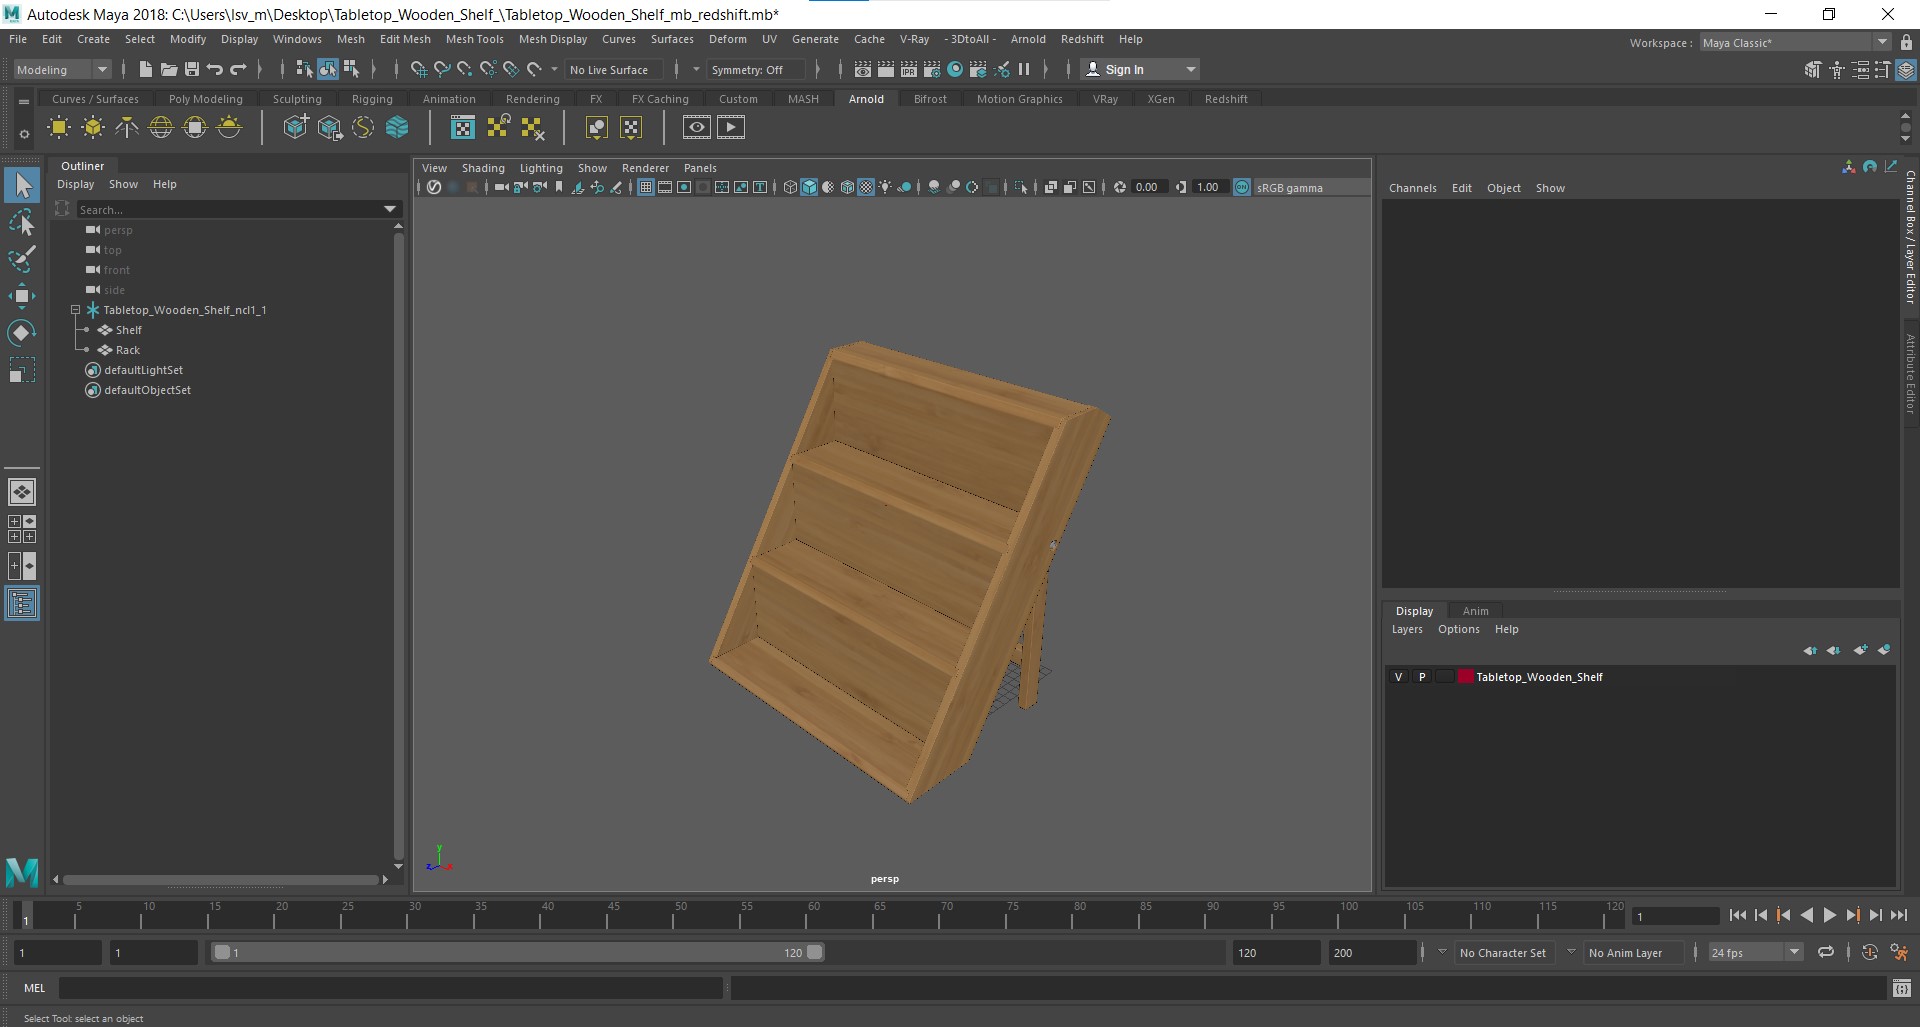Open Arnold RenderView eye icon
The height and width of the screenshot is (1027, 1920).
click(697, 127)
